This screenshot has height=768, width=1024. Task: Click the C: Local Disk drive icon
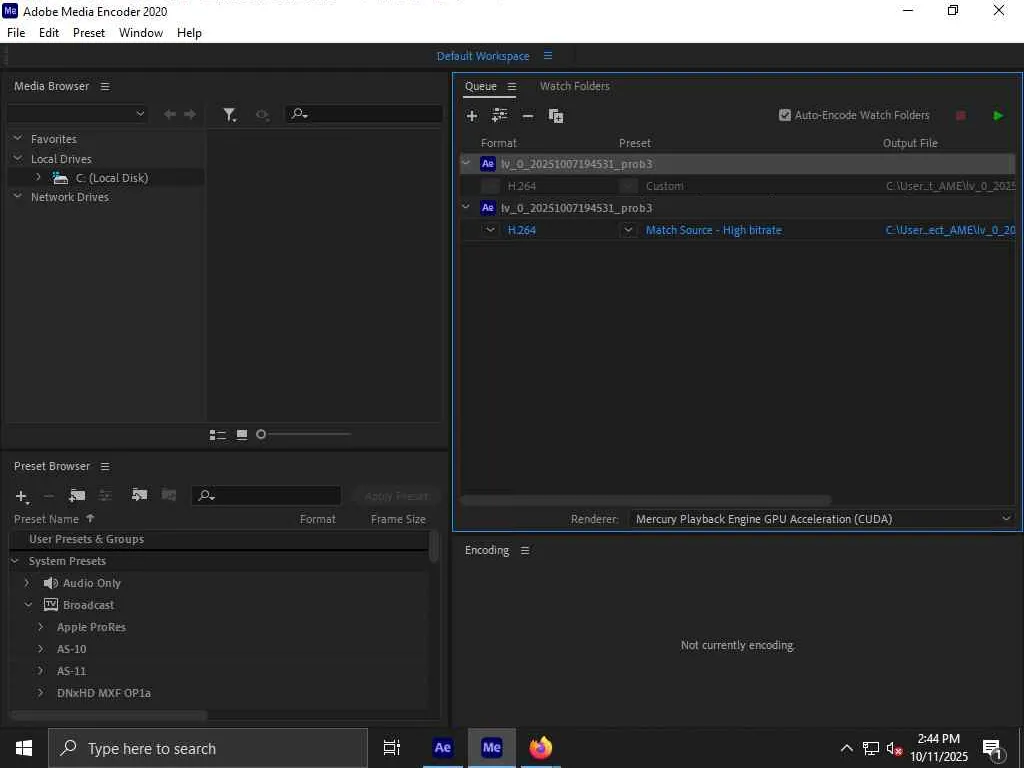(x=61, y=178)
